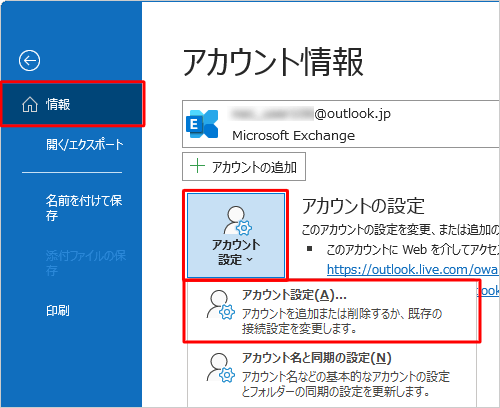
Task: Click the このアカウントに Web を介して bullet text
Action: pos(413,249)
